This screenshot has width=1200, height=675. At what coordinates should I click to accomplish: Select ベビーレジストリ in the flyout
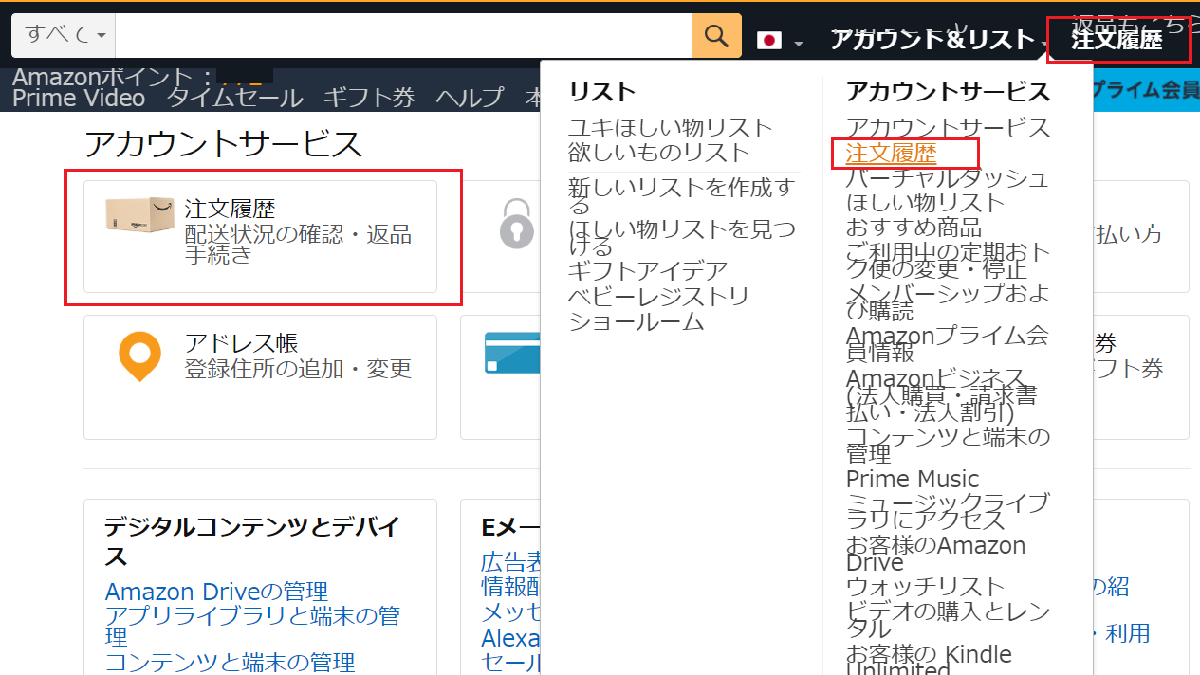(x=659, y=296)
